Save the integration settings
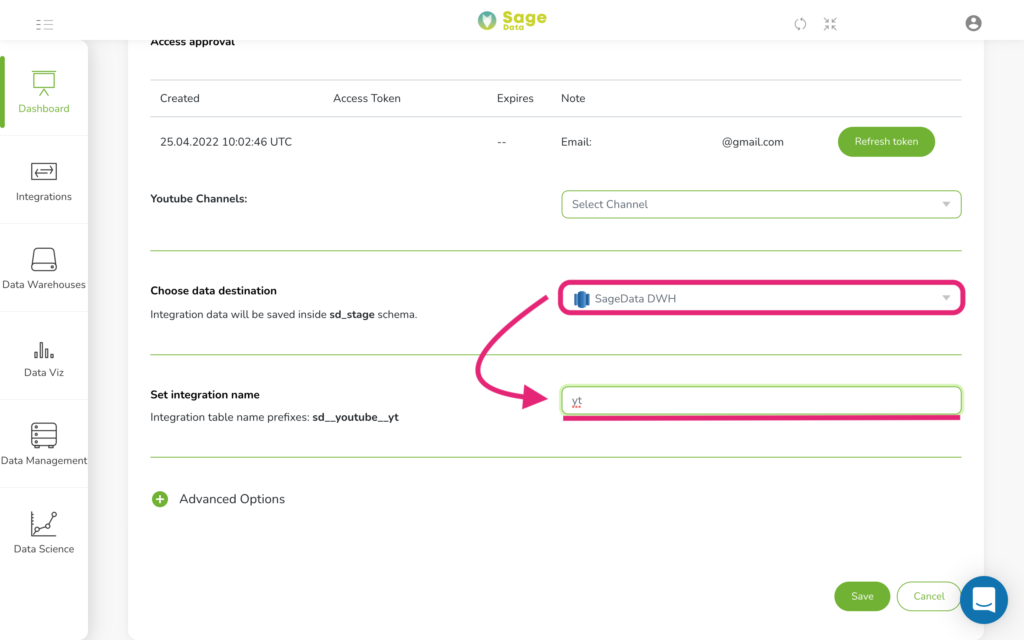The image size is (1024, 640). (862, 596)
